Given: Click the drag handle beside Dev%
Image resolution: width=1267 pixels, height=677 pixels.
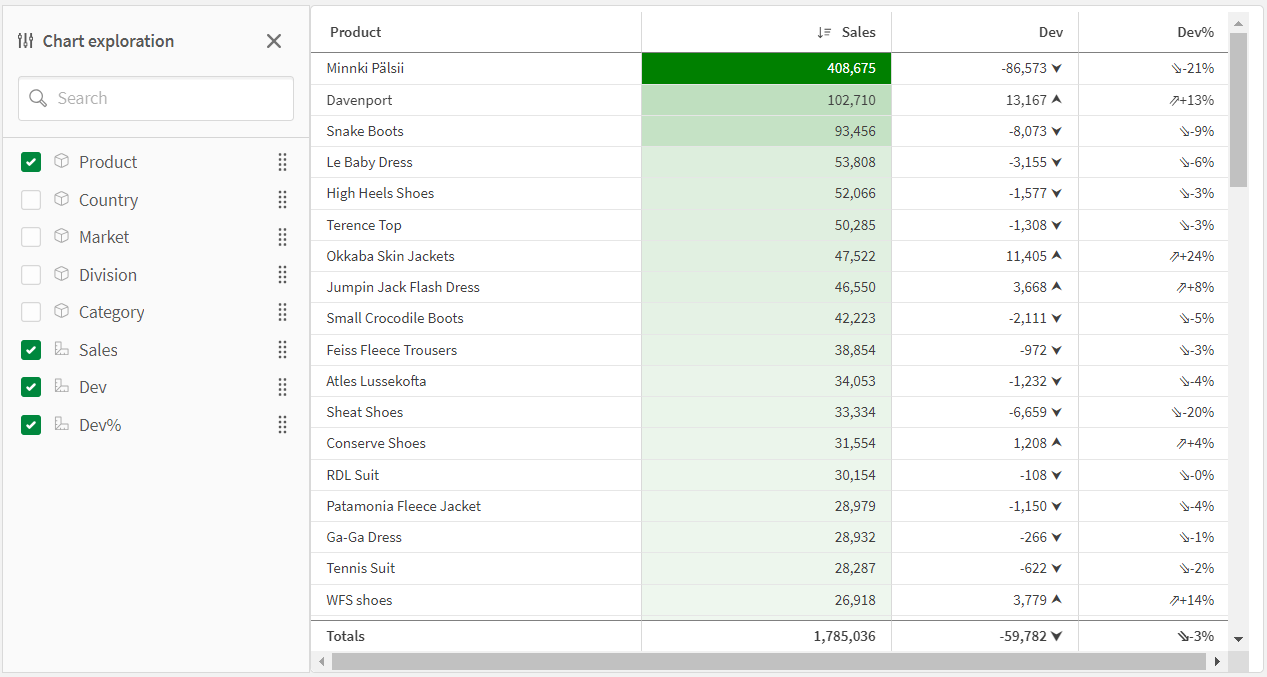Looking at the screenshot, I should coord(282,425).
